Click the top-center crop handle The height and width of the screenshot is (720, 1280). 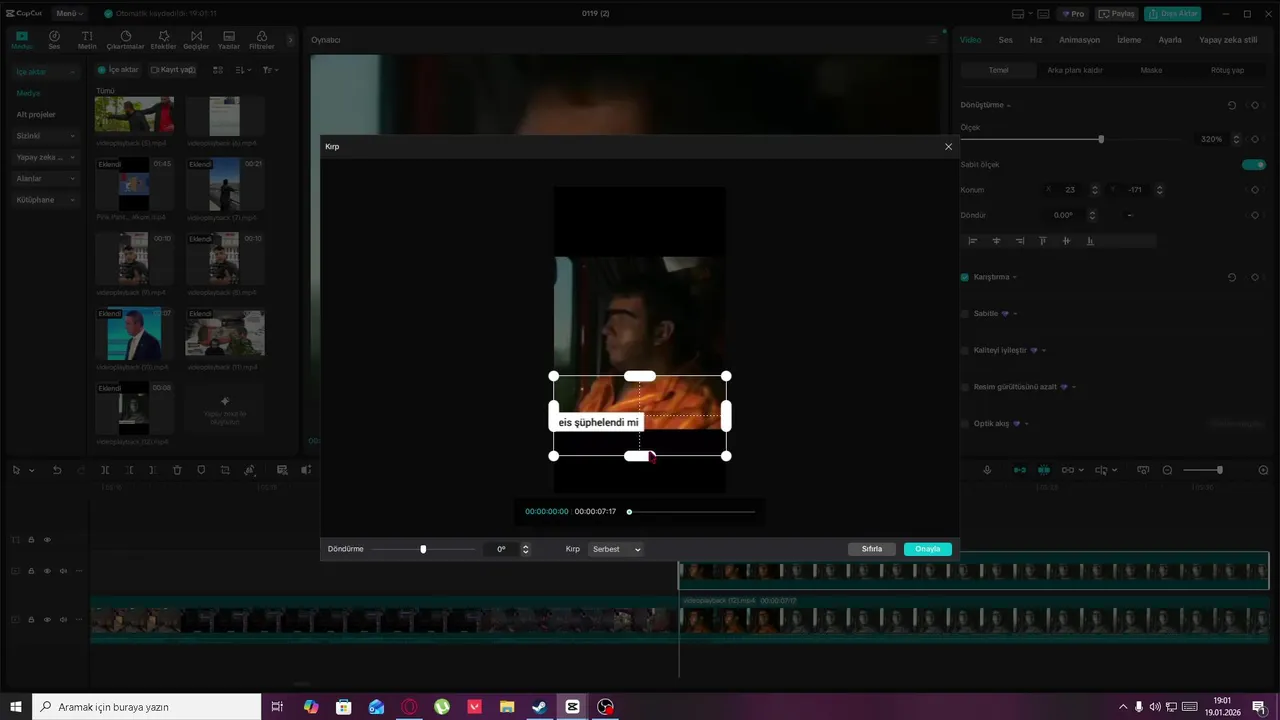(640, 376)
